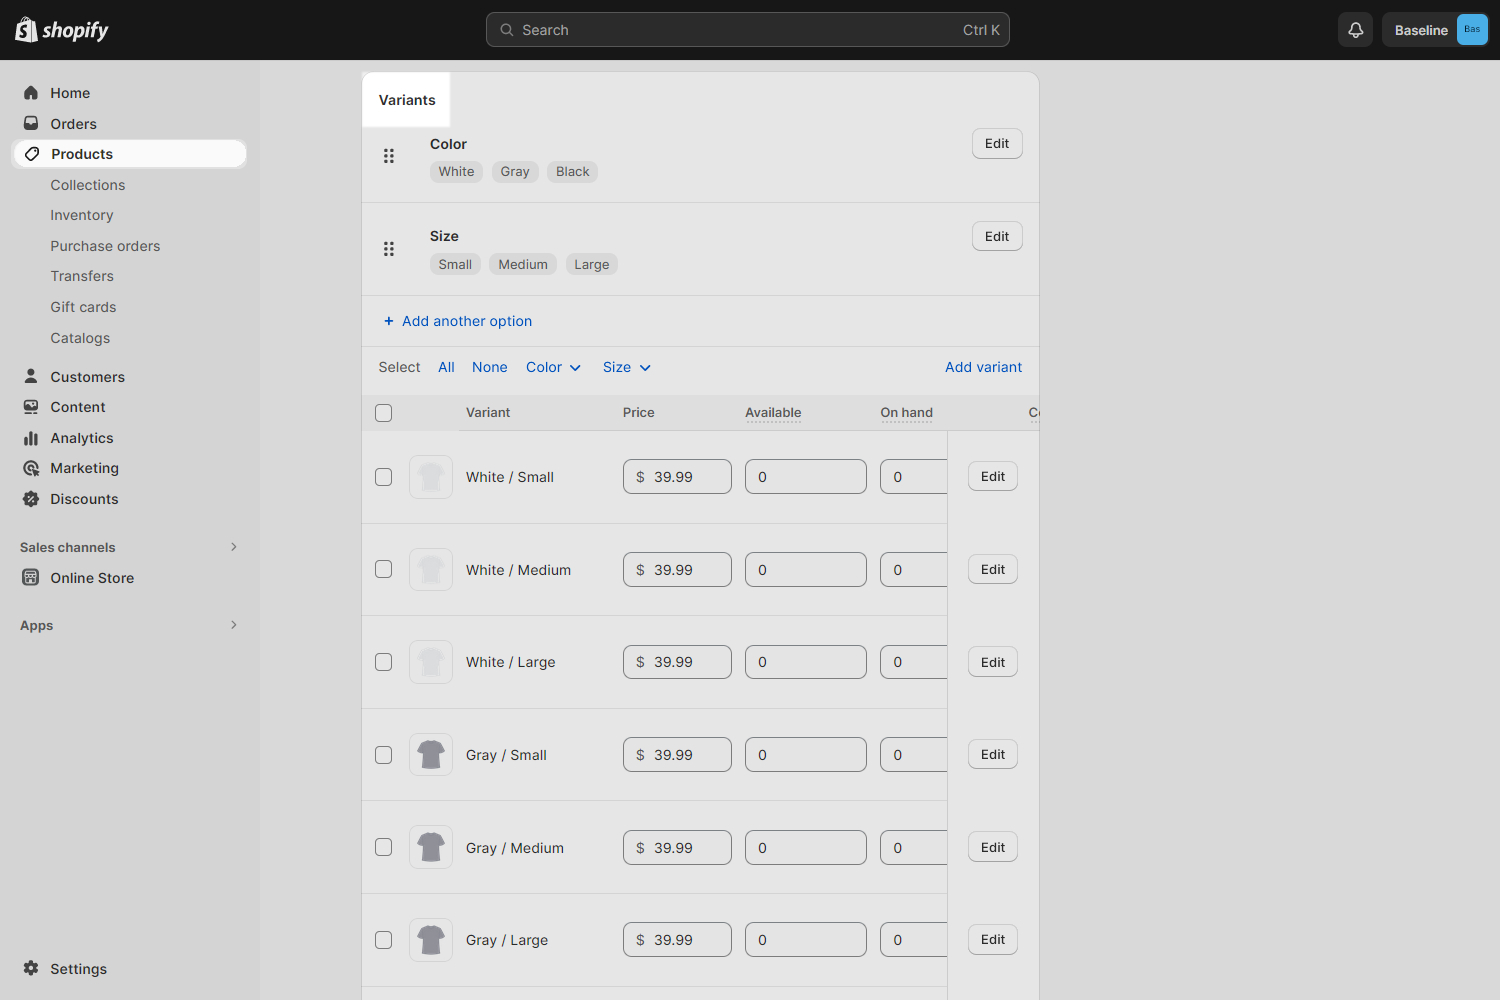1500x1000 pixels.
Task: Click the drag handle beside Color
Action: pyautogui.click(x=389, y=156)
